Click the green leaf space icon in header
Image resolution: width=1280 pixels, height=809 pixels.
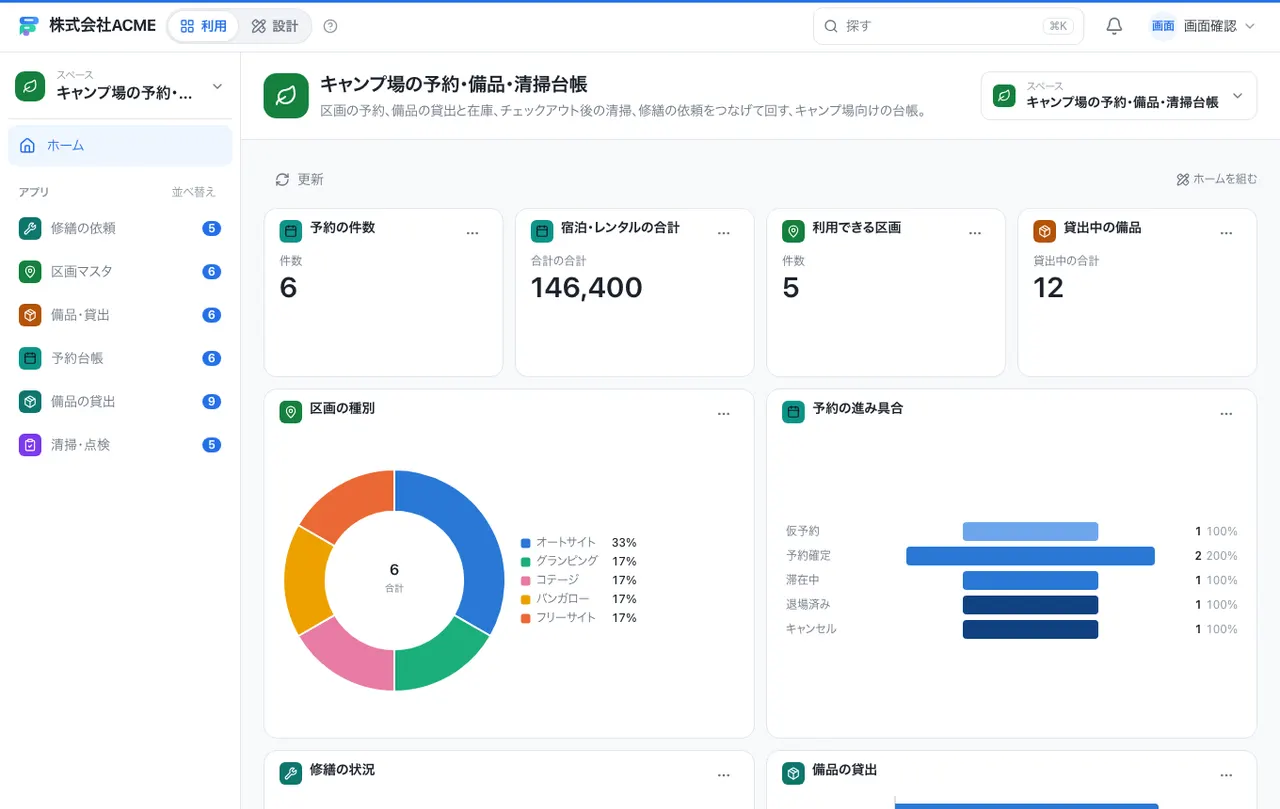[x=286, y=95]
